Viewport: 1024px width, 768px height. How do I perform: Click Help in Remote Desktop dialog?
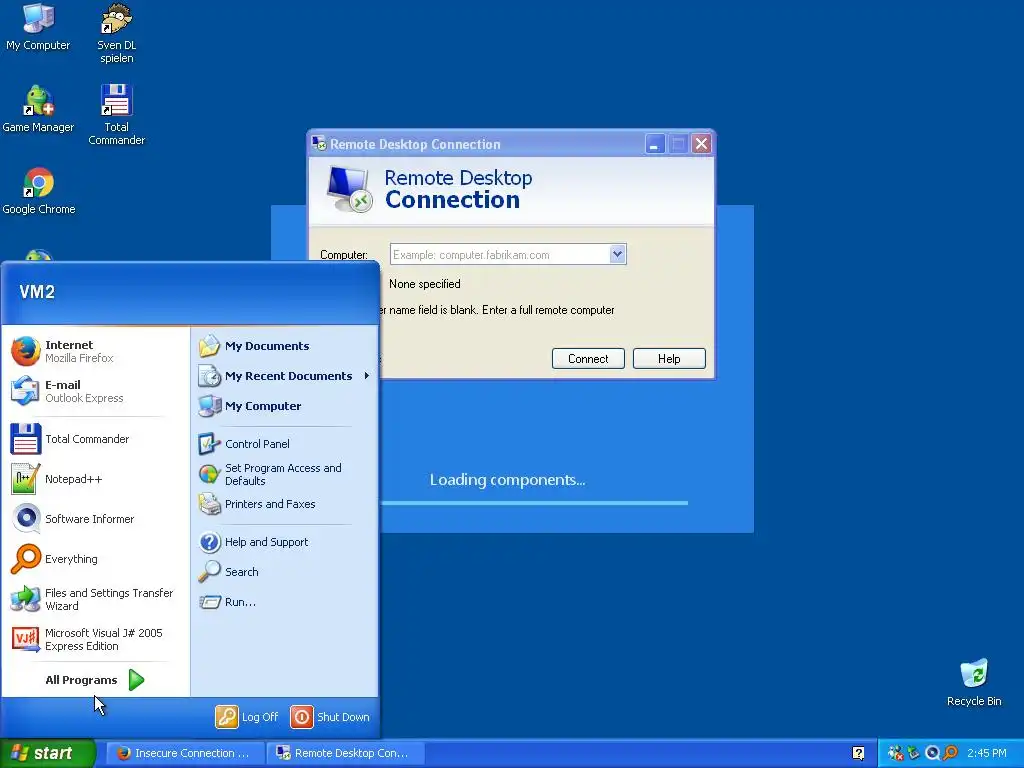[x=669, y=359]
